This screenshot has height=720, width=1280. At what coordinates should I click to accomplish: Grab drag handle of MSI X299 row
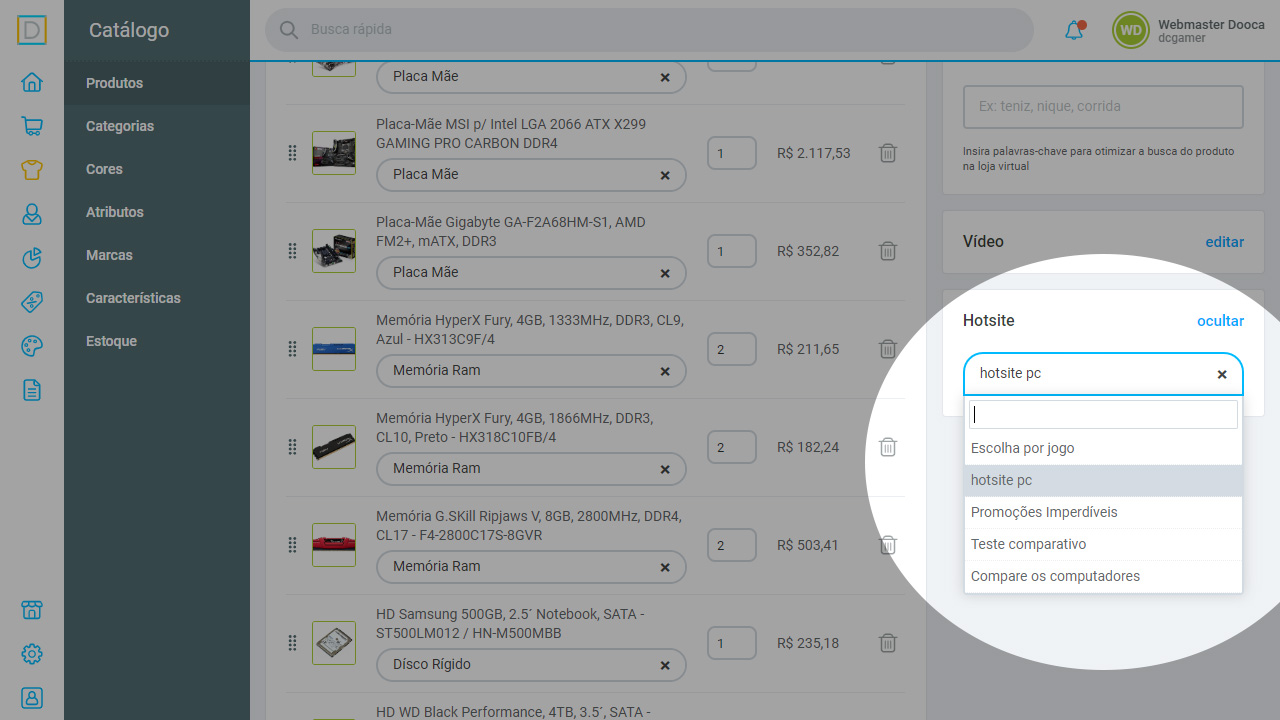293,153
